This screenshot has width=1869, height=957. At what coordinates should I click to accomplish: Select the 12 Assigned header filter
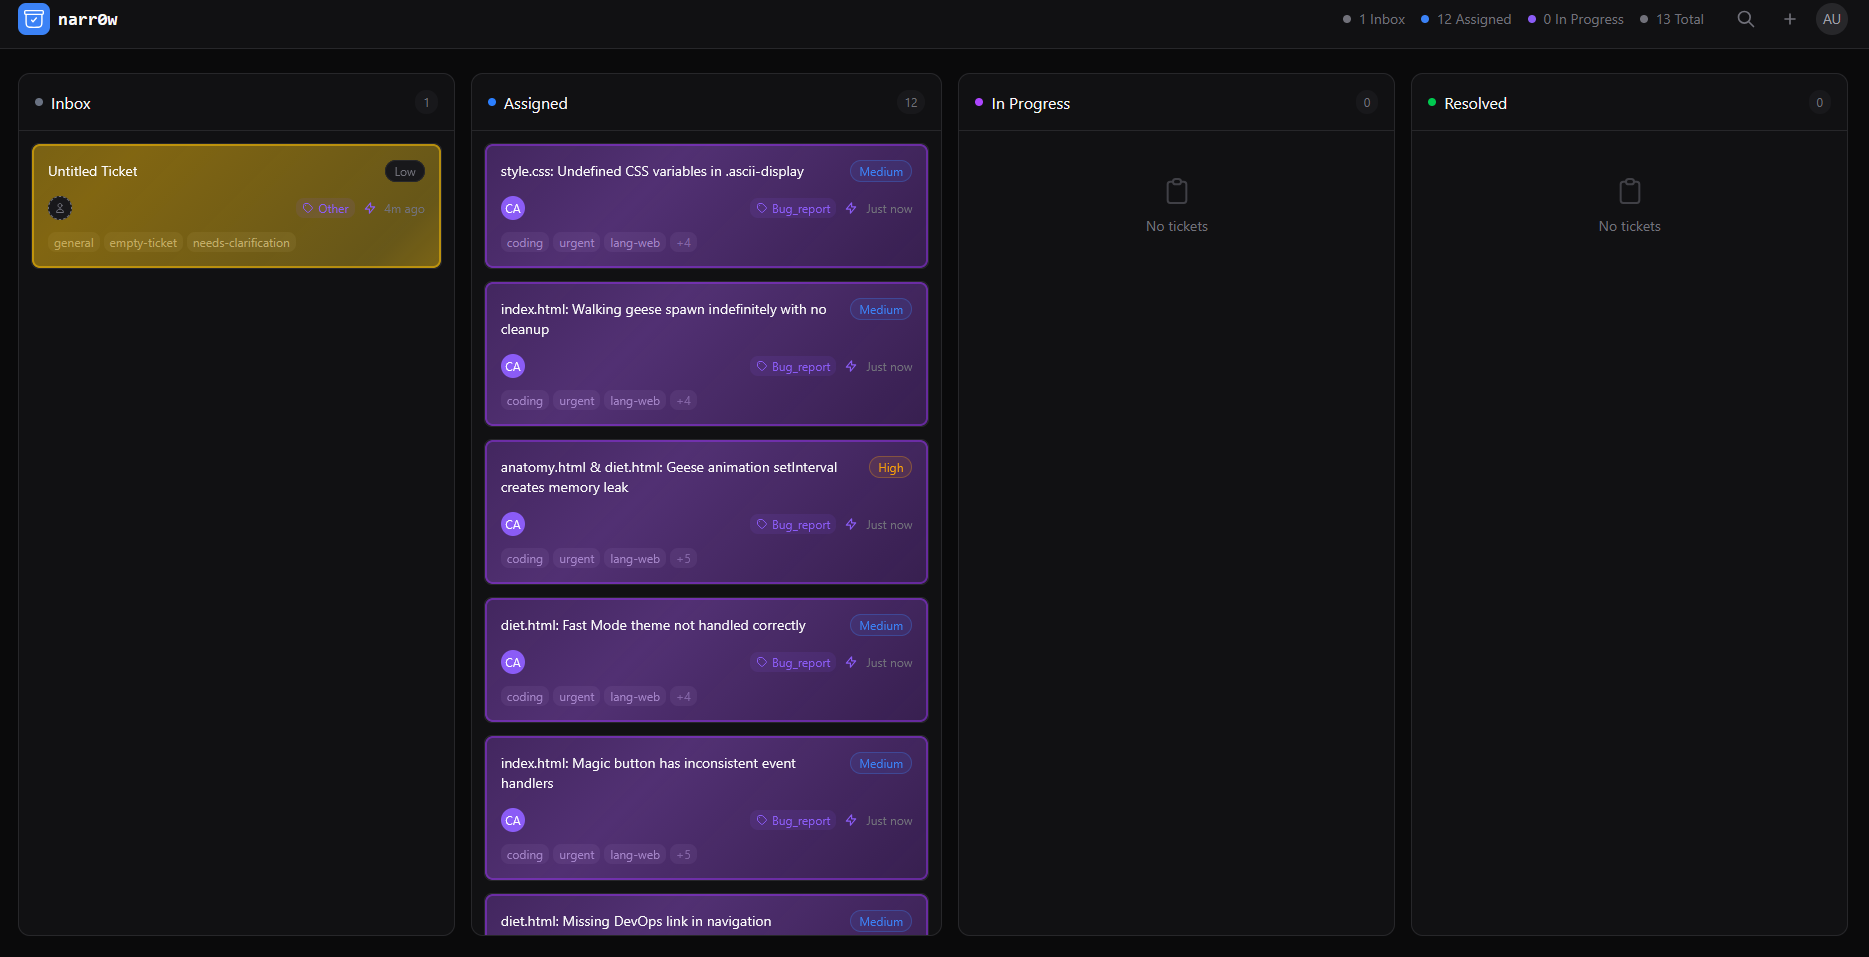coord(1466,19)
